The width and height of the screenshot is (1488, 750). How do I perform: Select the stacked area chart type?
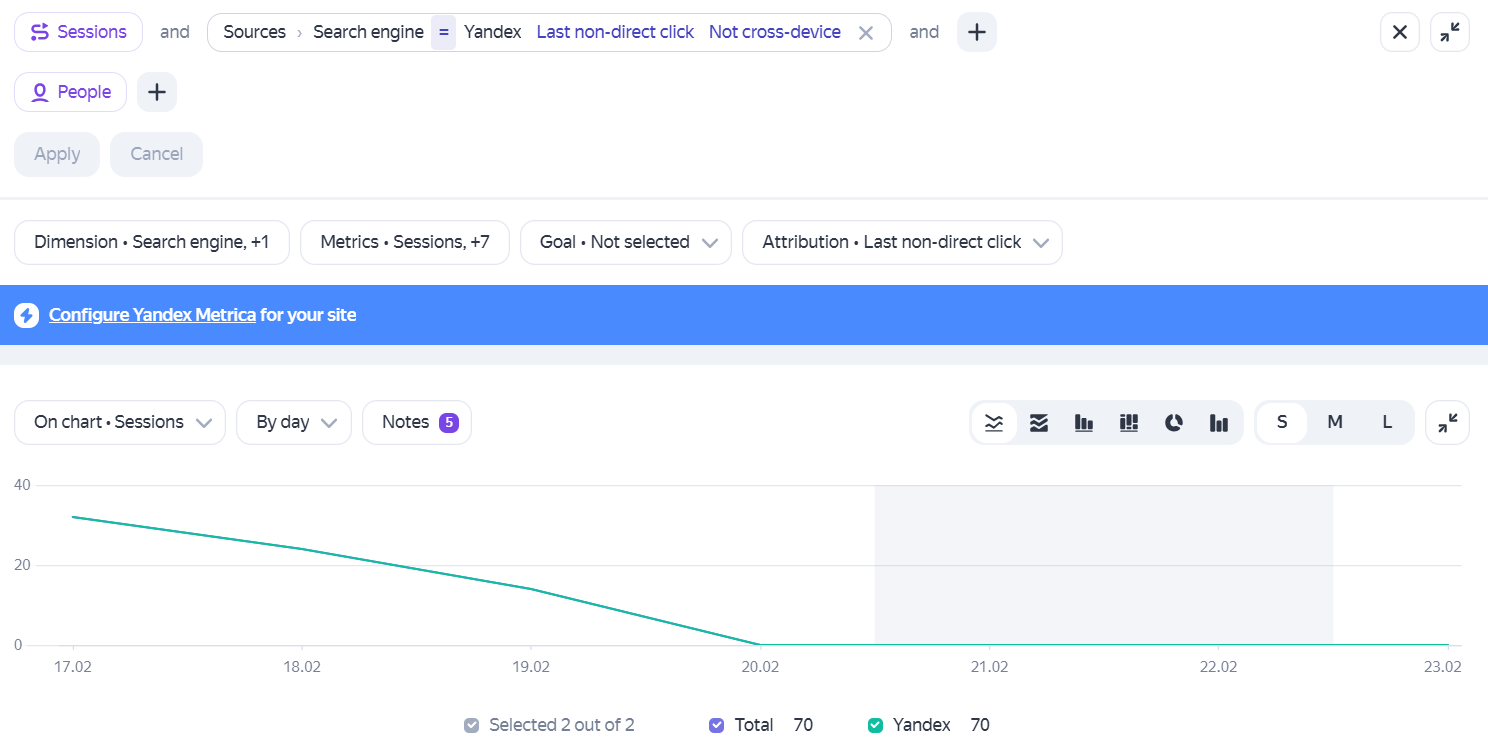point(1039,423)
